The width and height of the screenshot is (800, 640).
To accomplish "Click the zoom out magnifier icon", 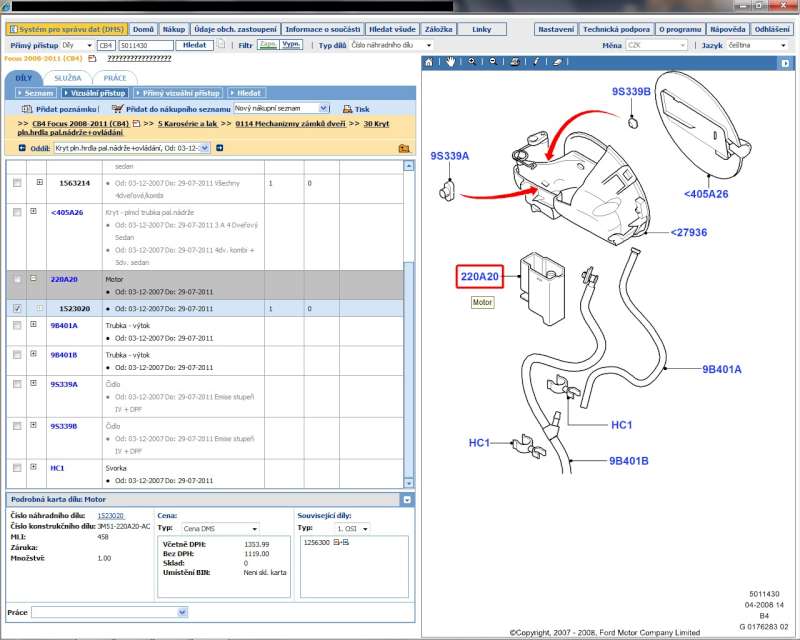I will [x=492, y=62].
